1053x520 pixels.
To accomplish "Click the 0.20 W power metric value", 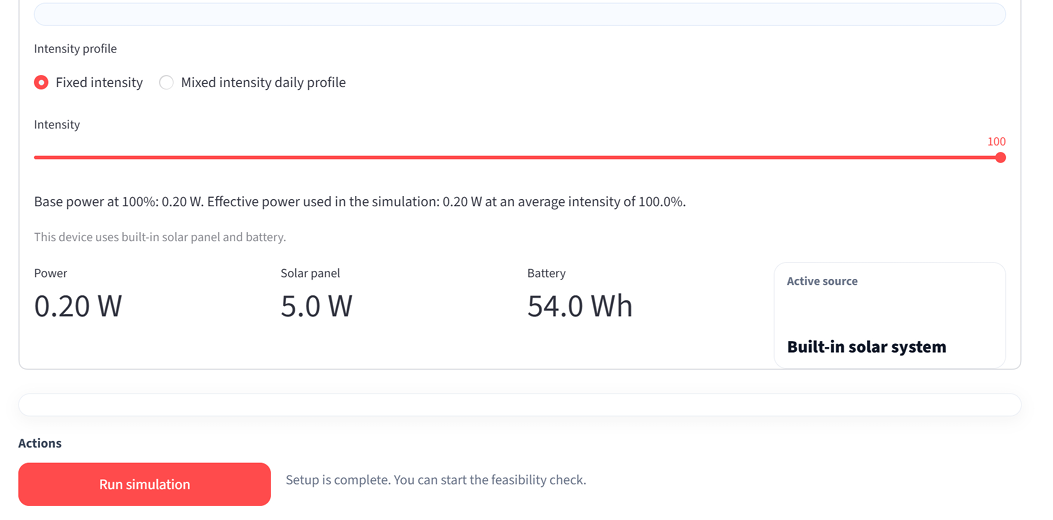I will point(78,306).
